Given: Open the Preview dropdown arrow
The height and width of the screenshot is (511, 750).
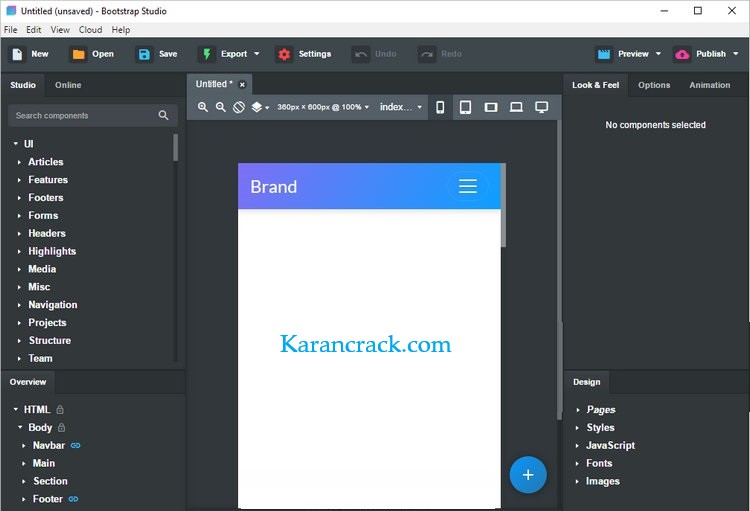Looking at the screenshot, I should pos(659,54).
